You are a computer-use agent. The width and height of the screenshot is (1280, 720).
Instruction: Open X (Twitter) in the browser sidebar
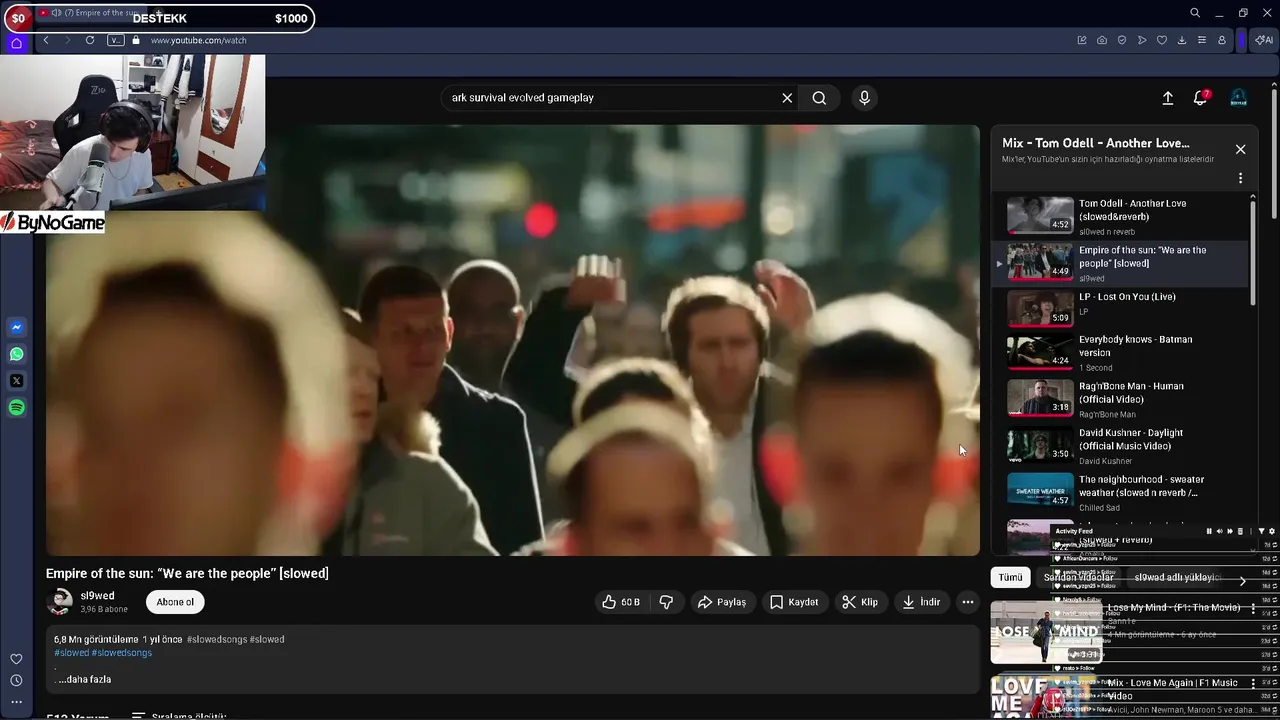(x=17, y=381)
